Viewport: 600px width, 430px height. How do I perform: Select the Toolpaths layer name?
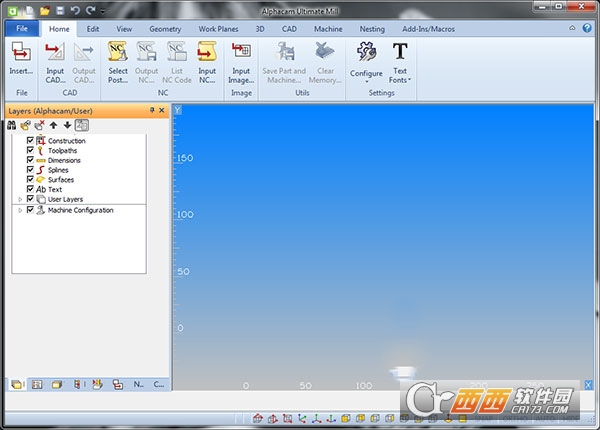62,151
